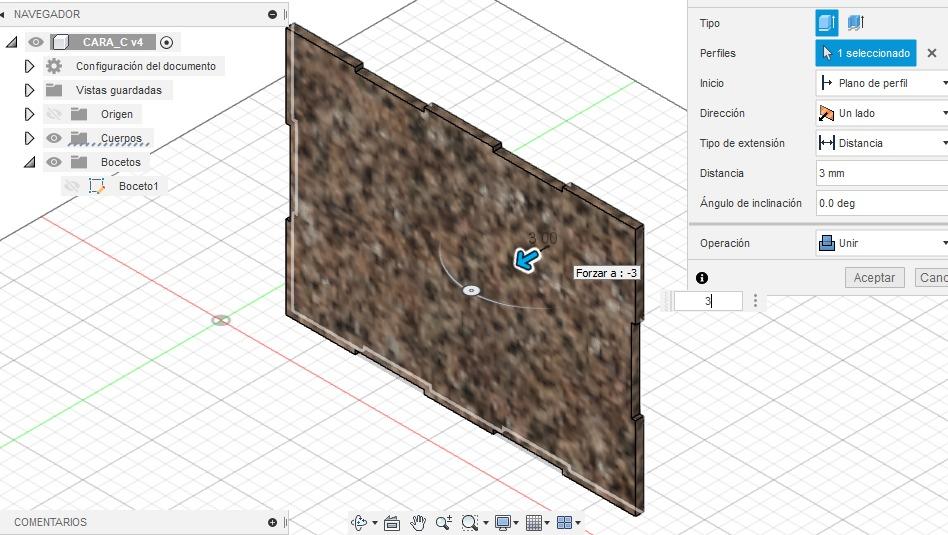Click the taper angle round manipulator handle

tap(472, 291)
